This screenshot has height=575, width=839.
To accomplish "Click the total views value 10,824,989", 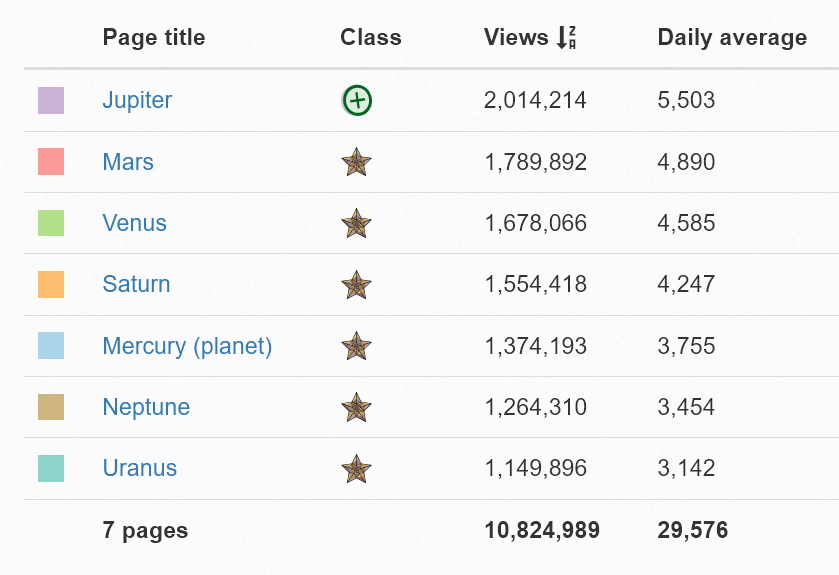I will pos(542,530).
